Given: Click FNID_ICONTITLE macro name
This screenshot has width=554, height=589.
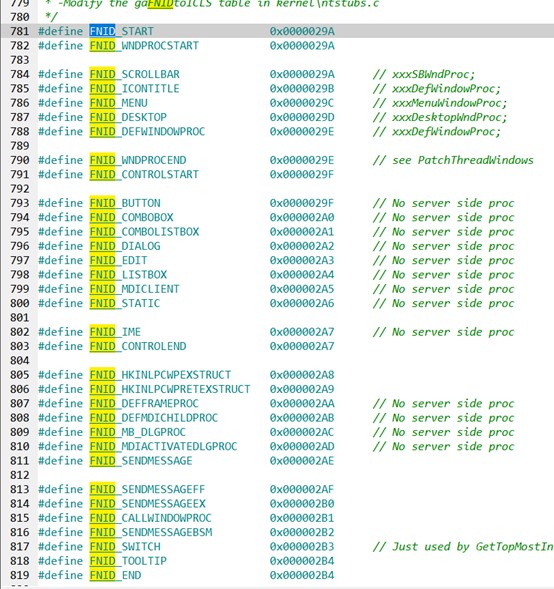Looking at the screenshot, I should [134, 89].
